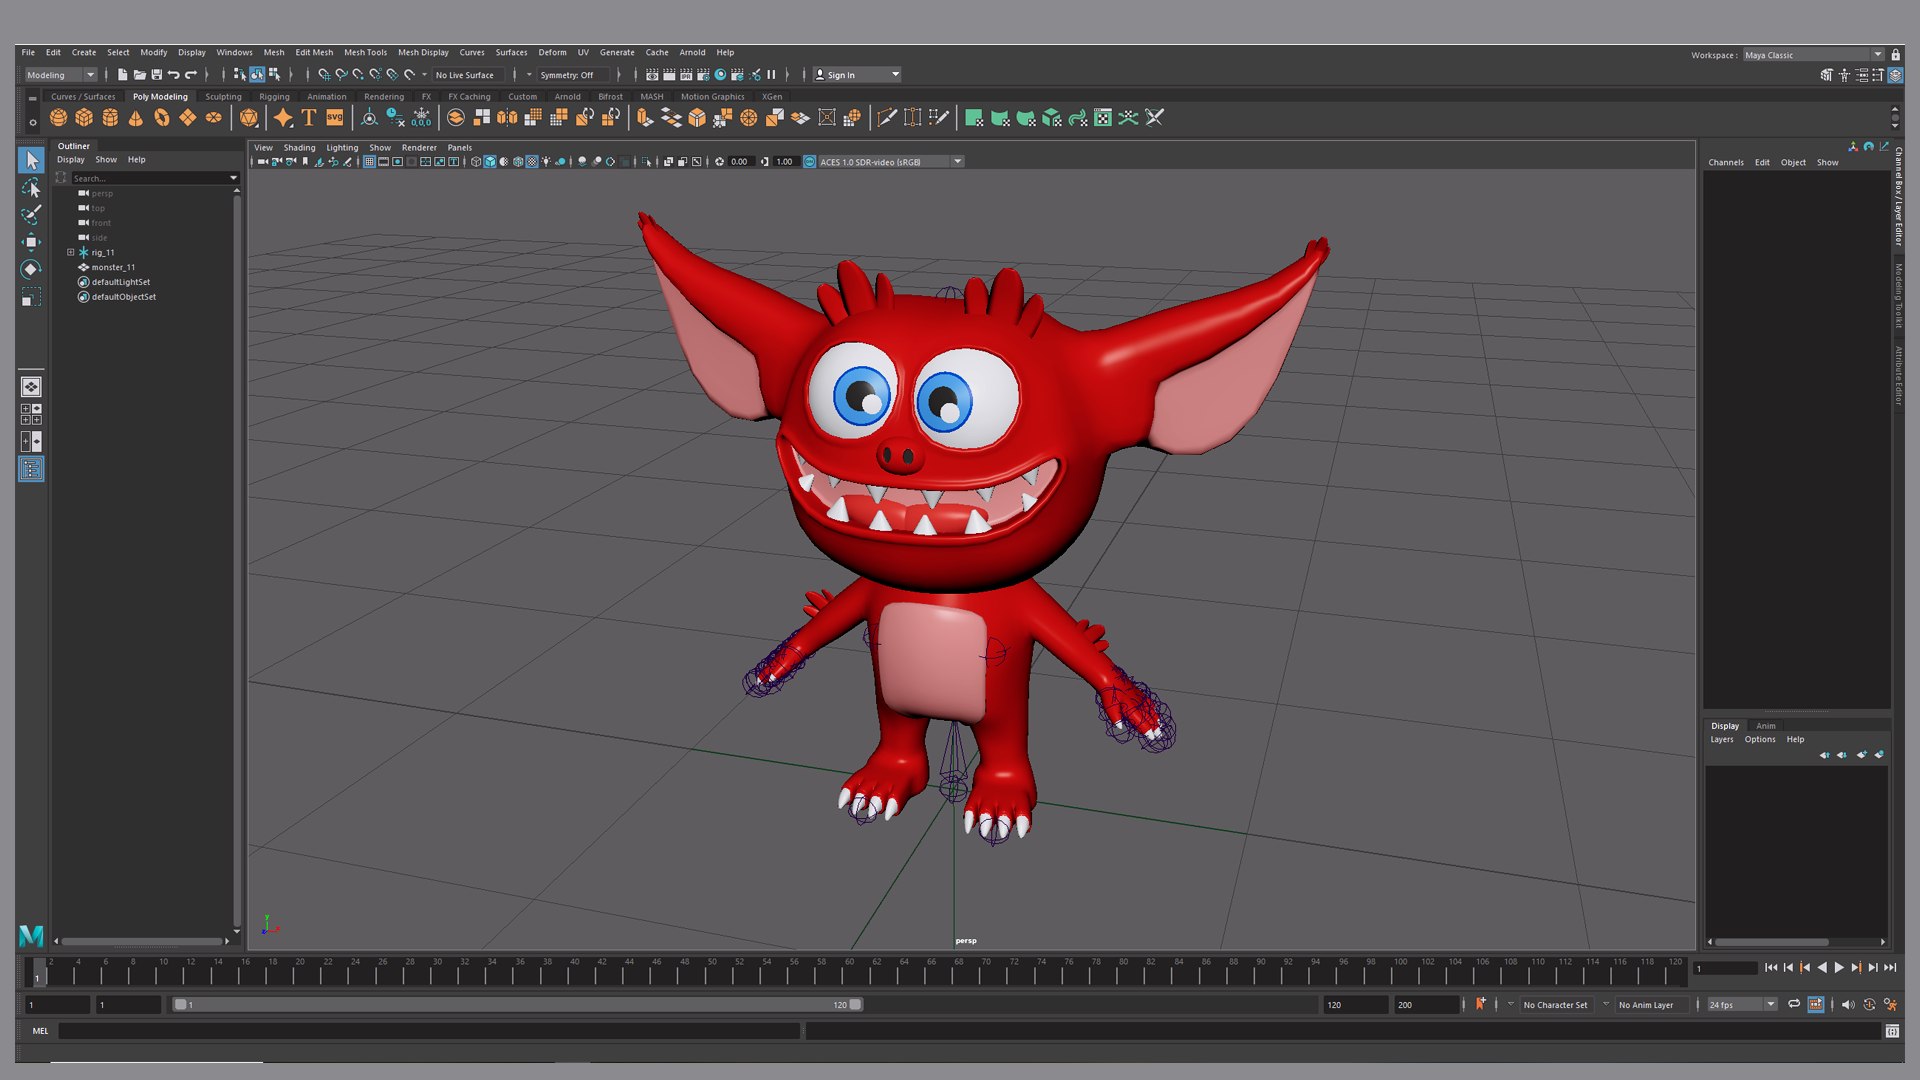Select the Rotate tool in toolbox
Screen dimensions: 1920x1080
coord(31,269)
